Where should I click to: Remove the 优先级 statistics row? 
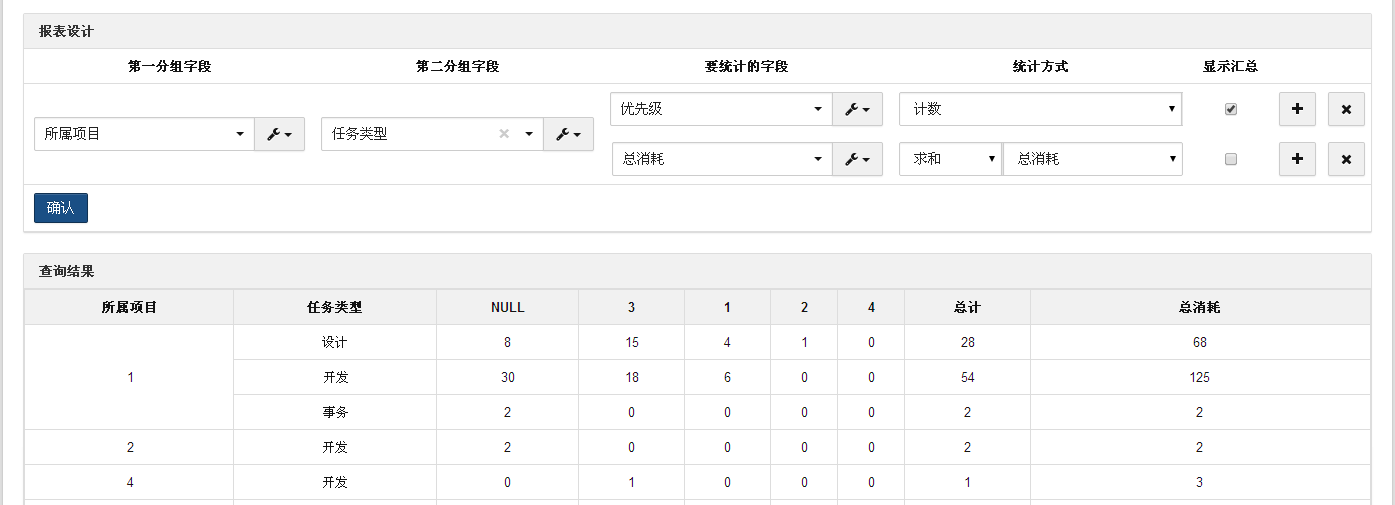[1346, 109]
